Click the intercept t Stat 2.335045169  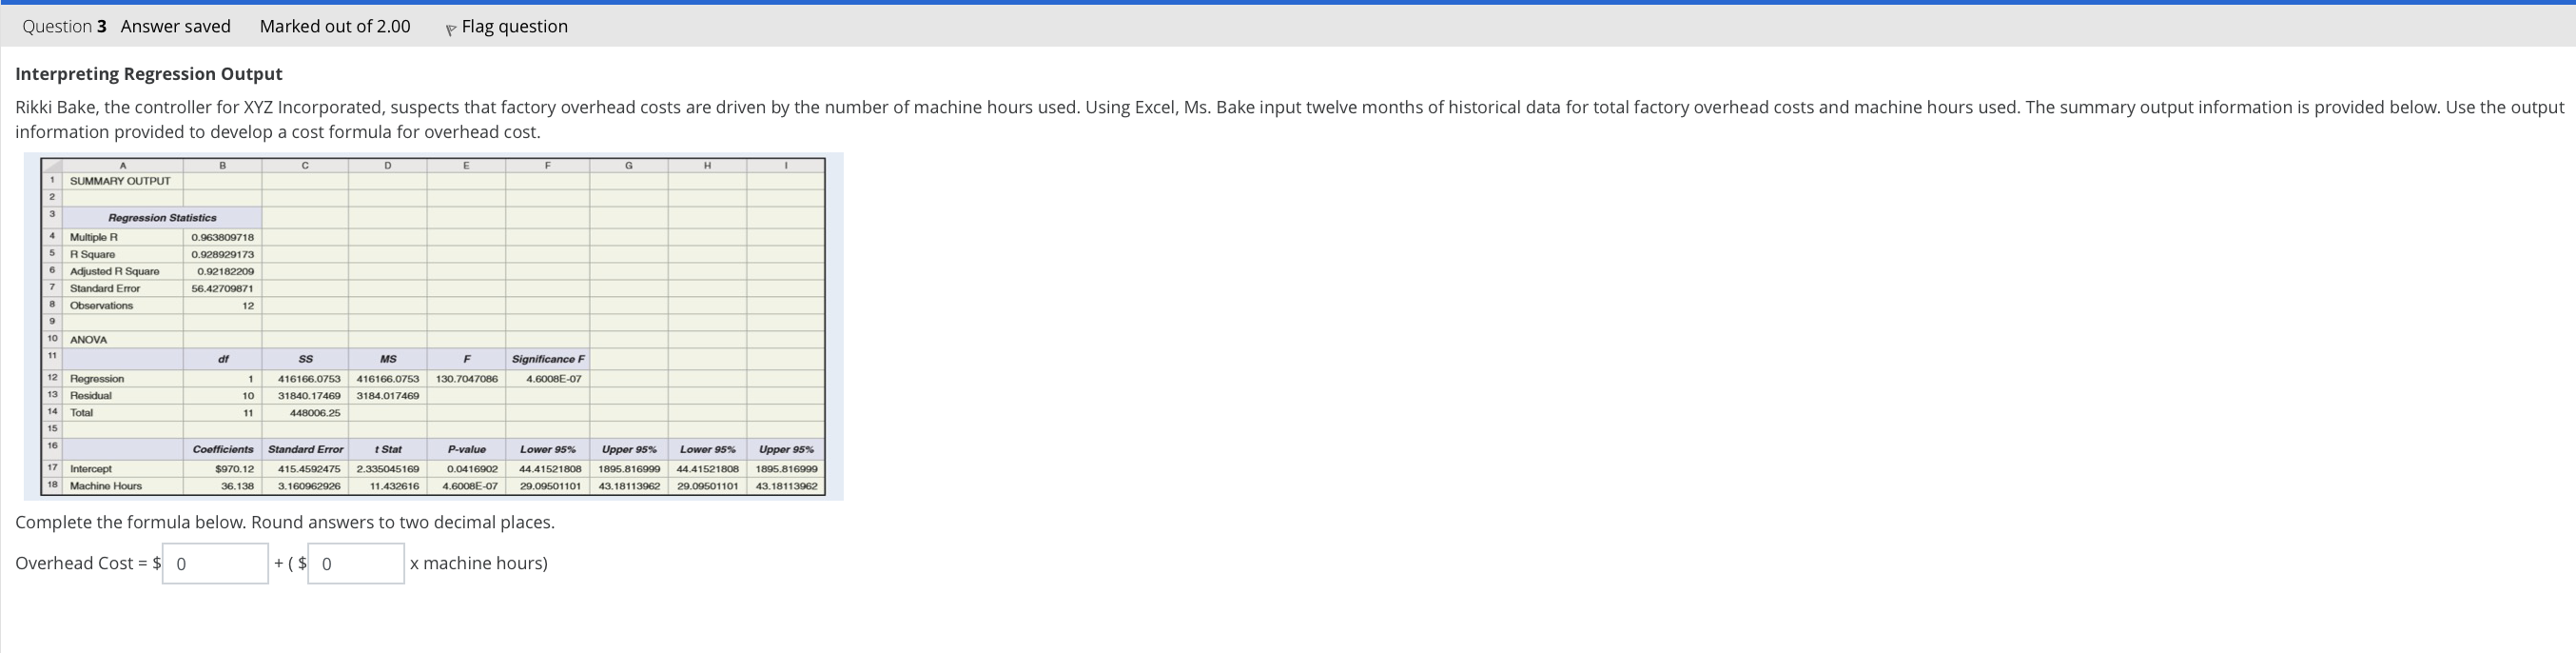click(x=388, y=469)
